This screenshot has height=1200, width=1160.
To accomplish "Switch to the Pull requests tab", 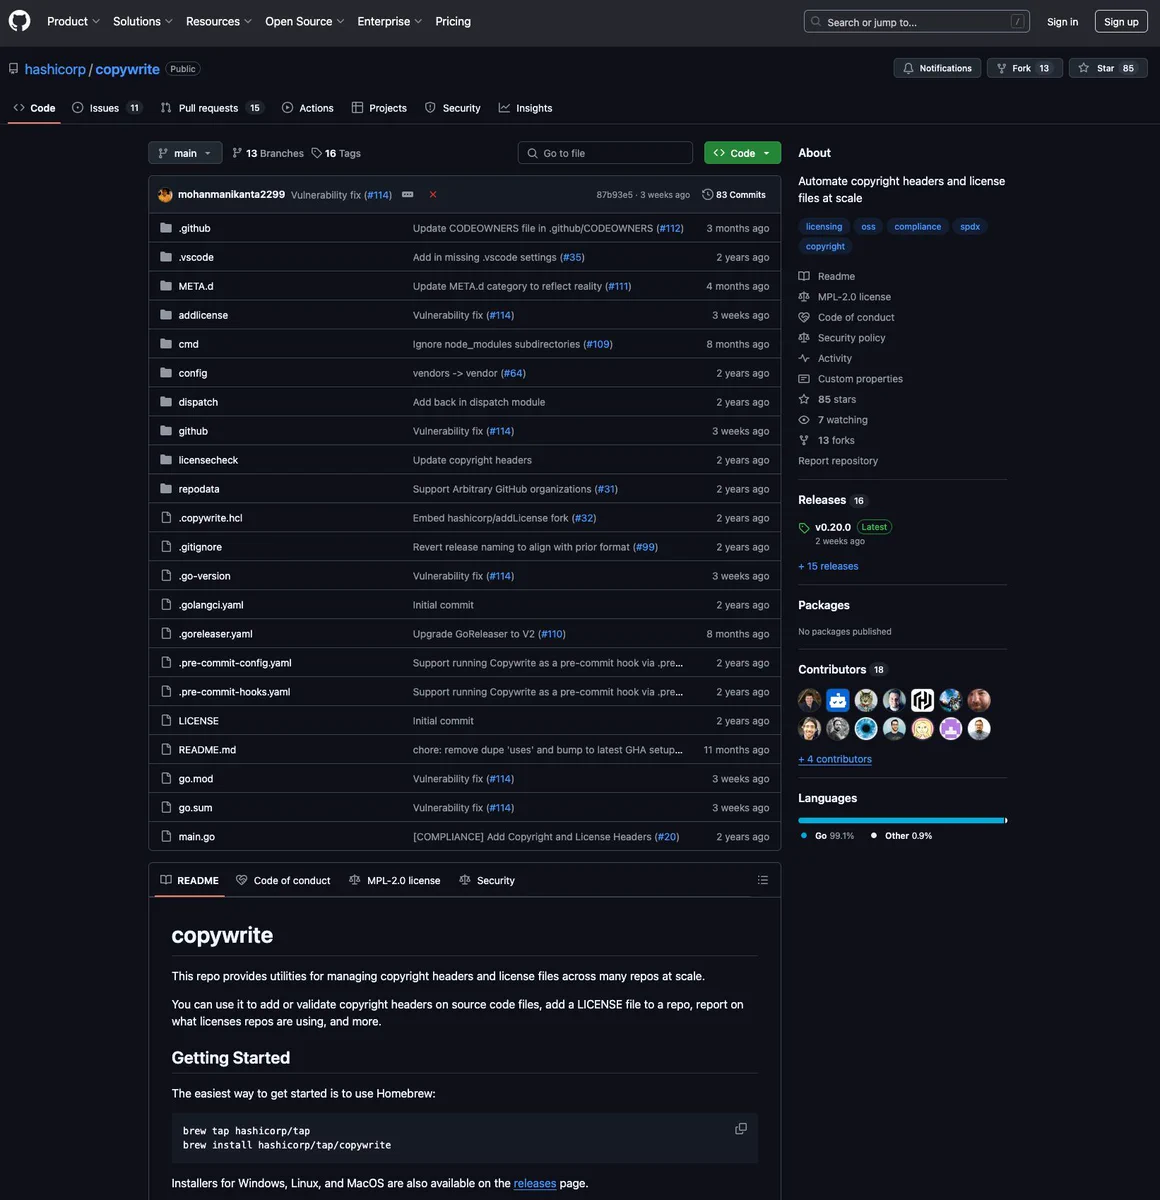I will click(x=210, y=108).
